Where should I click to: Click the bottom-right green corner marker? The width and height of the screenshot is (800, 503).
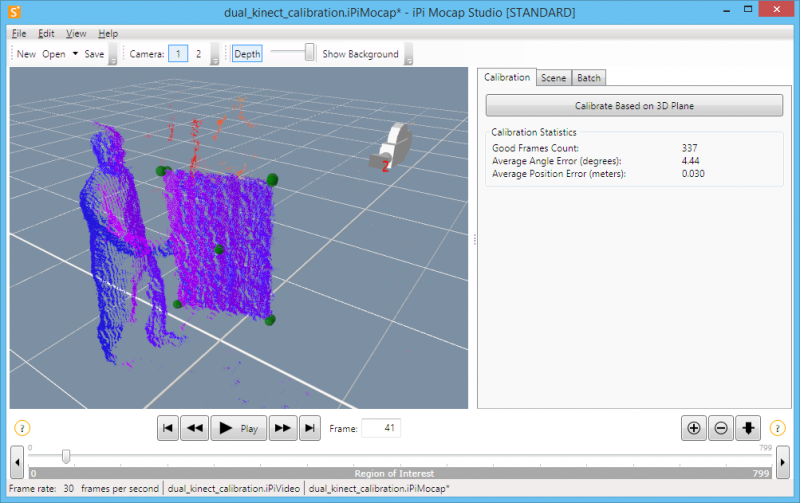(270, 320)
